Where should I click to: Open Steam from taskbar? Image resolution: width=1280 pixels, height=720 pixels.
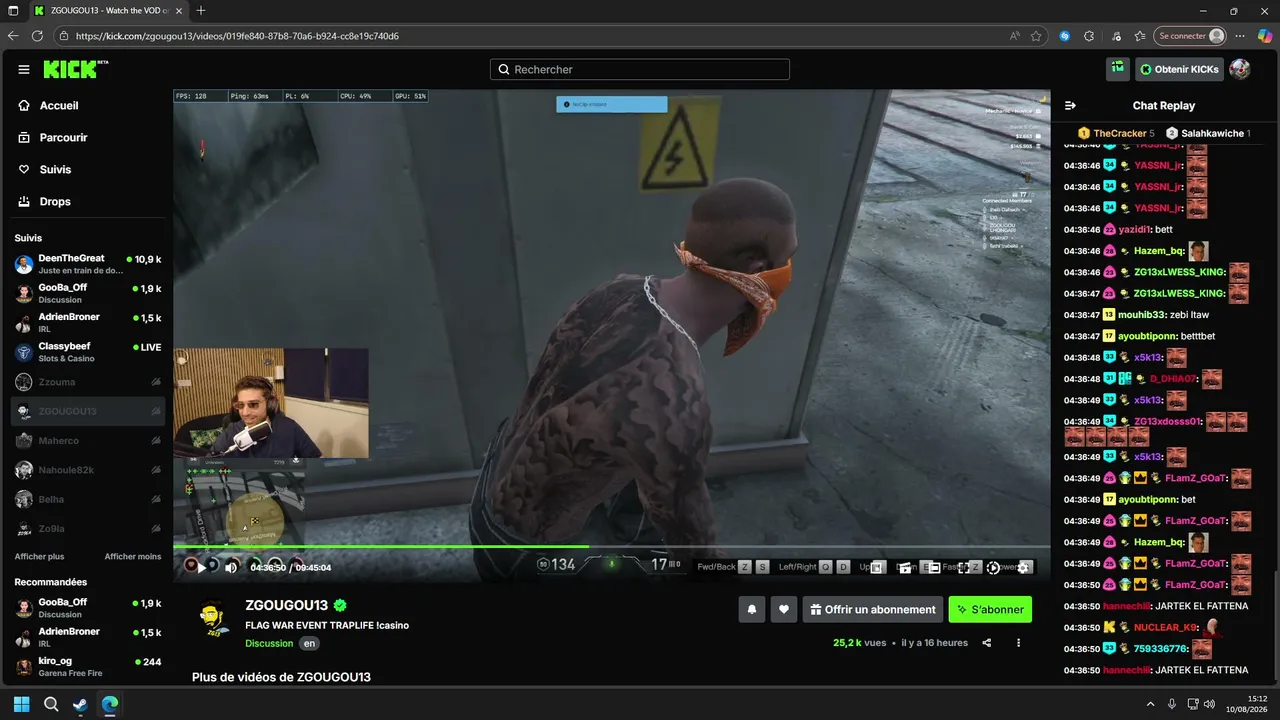click(80, 704)
